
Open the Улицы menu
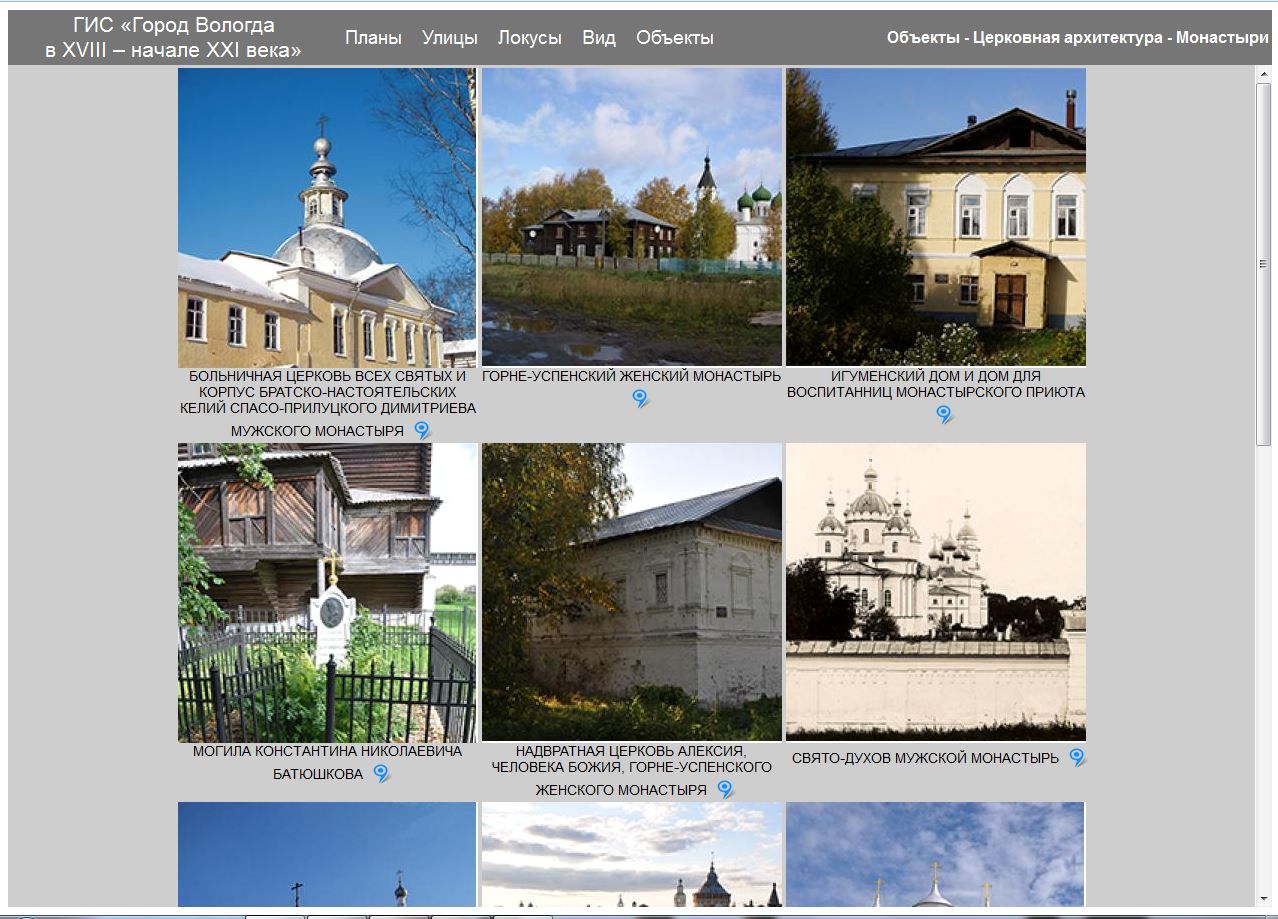[449, 38]
